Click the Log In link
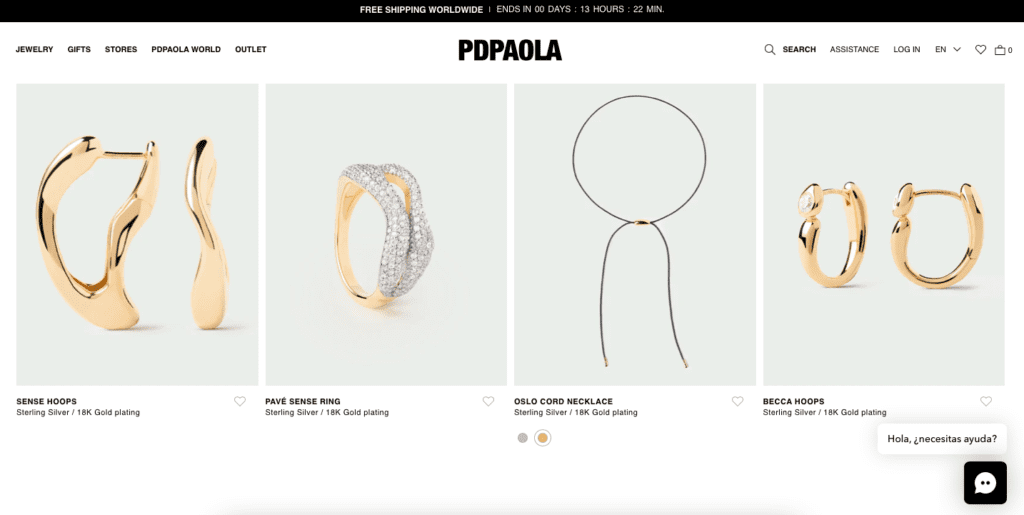 click(x=907, y=50)
